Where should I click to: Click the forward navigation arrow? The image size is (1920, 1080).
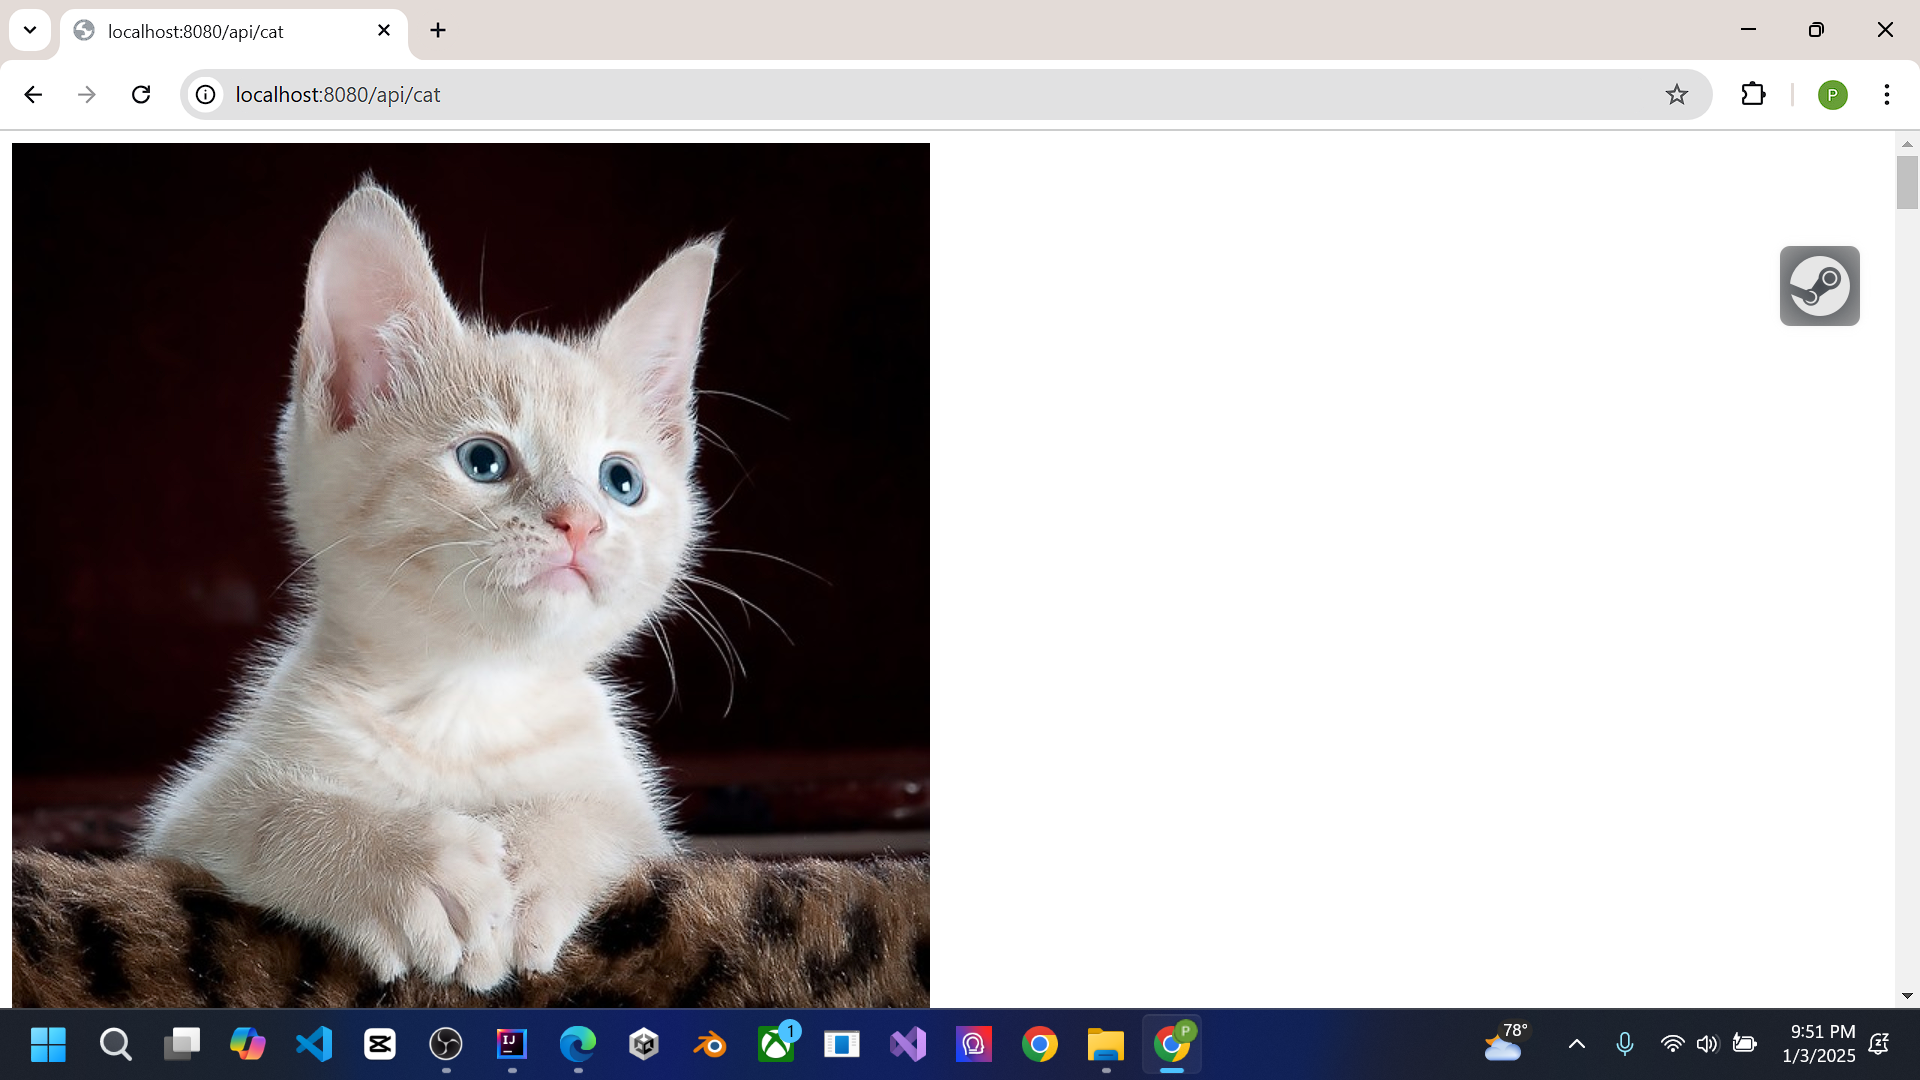point(87,94)
